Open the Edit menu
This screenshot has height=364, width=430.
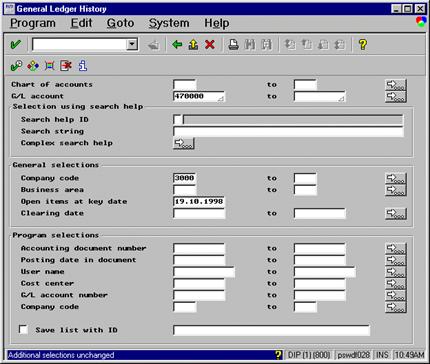(81, 23)
